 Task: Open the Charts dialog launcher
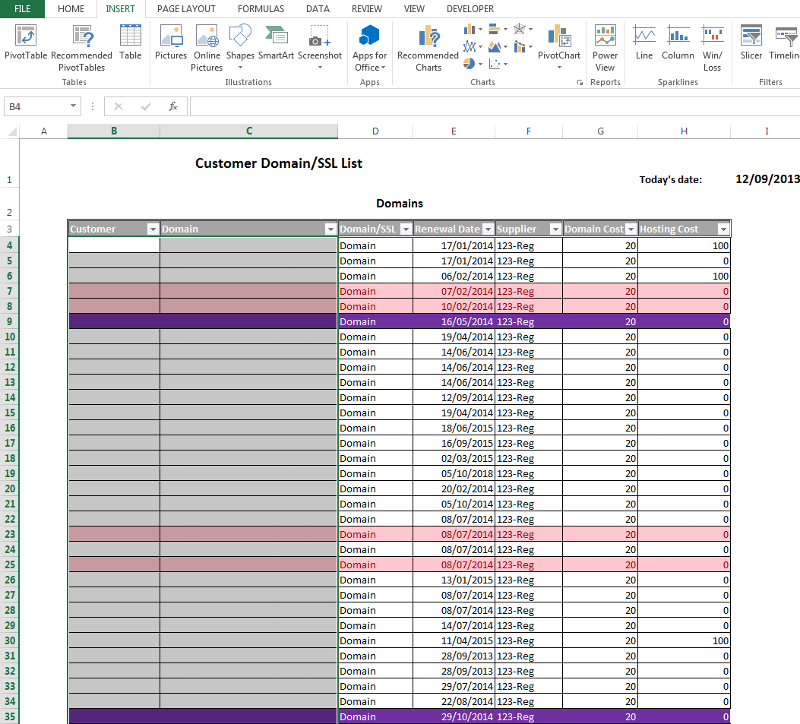580,82
